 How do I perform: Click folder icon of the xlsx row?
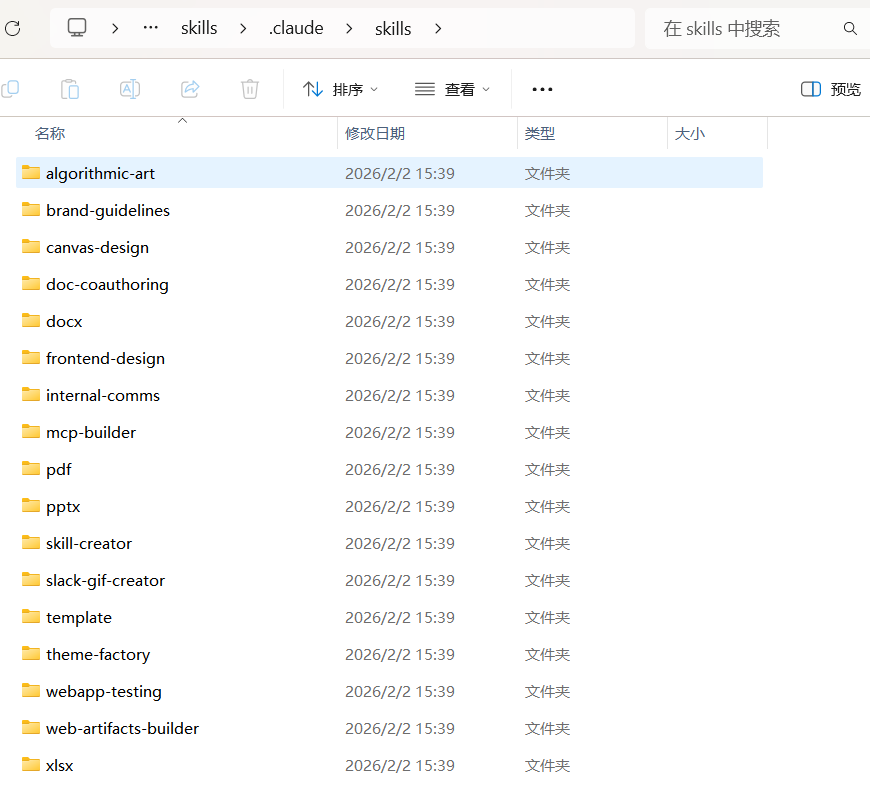pyautogui.click(x=31, y=765)
